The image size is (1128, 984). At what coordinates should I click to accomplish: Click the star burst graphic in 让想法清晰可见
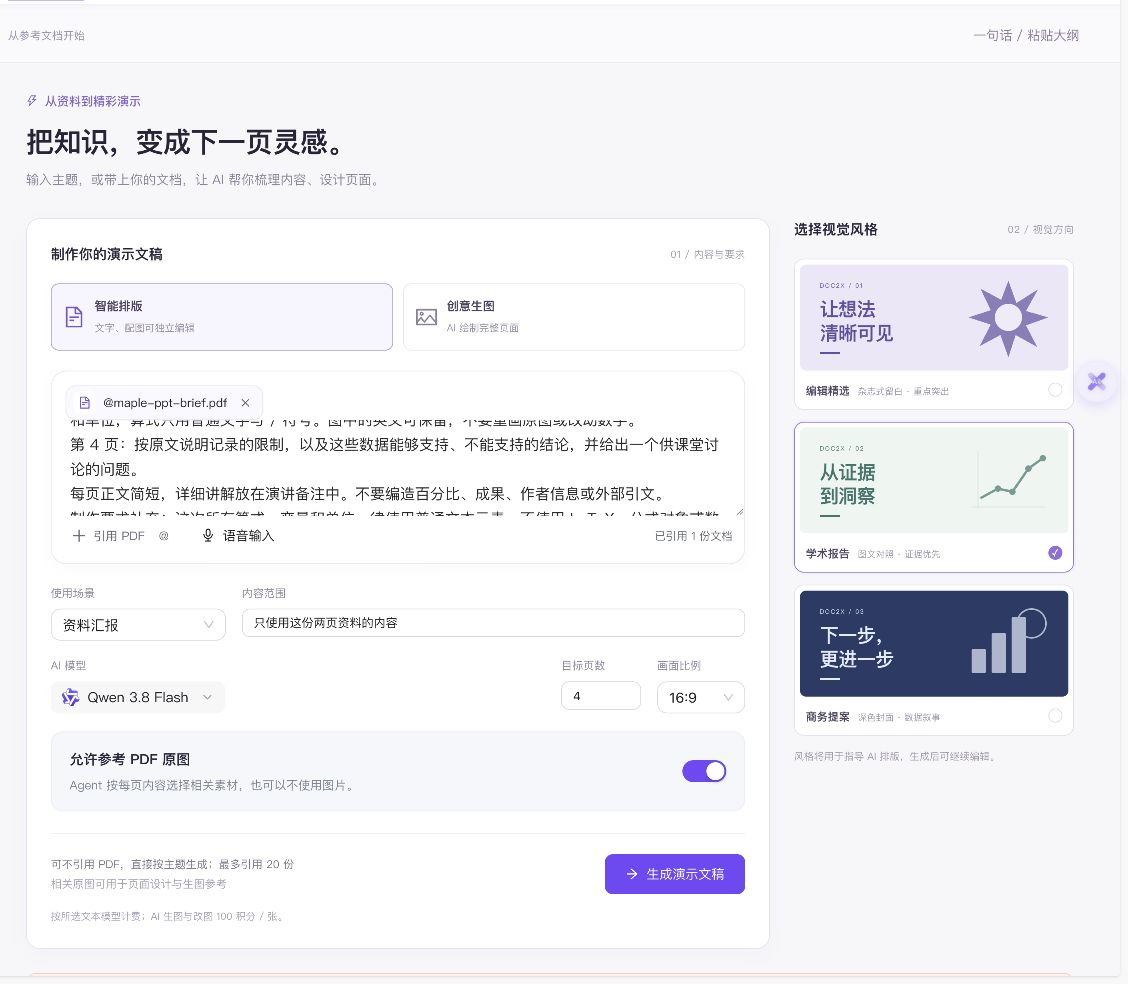(x=1008, y=318)
